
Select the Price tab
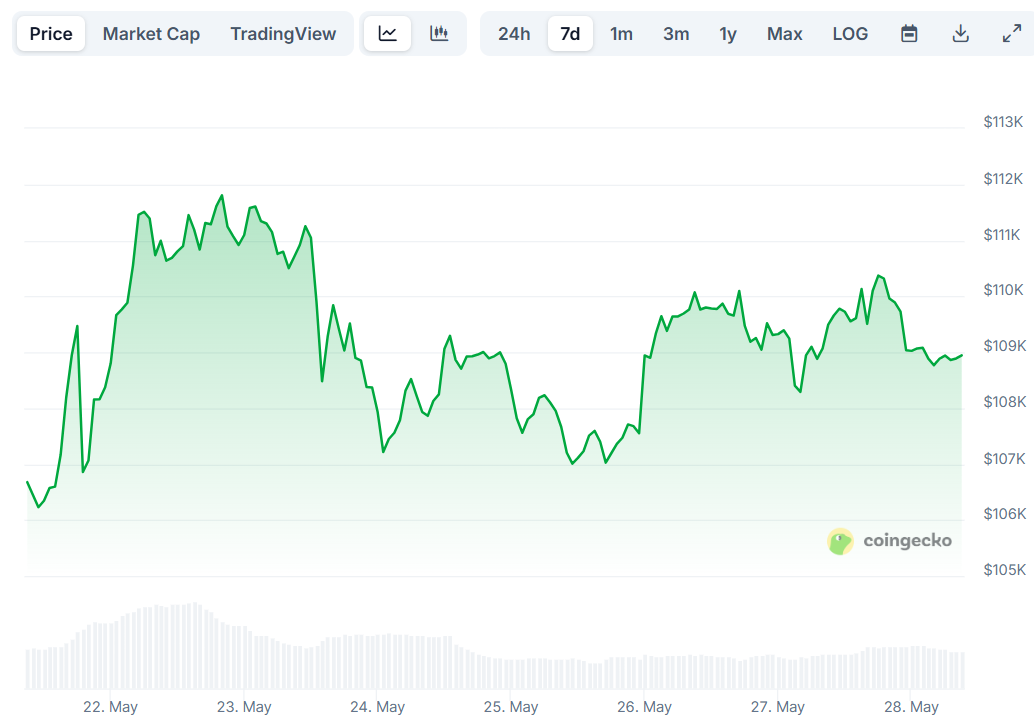point(51,34)
